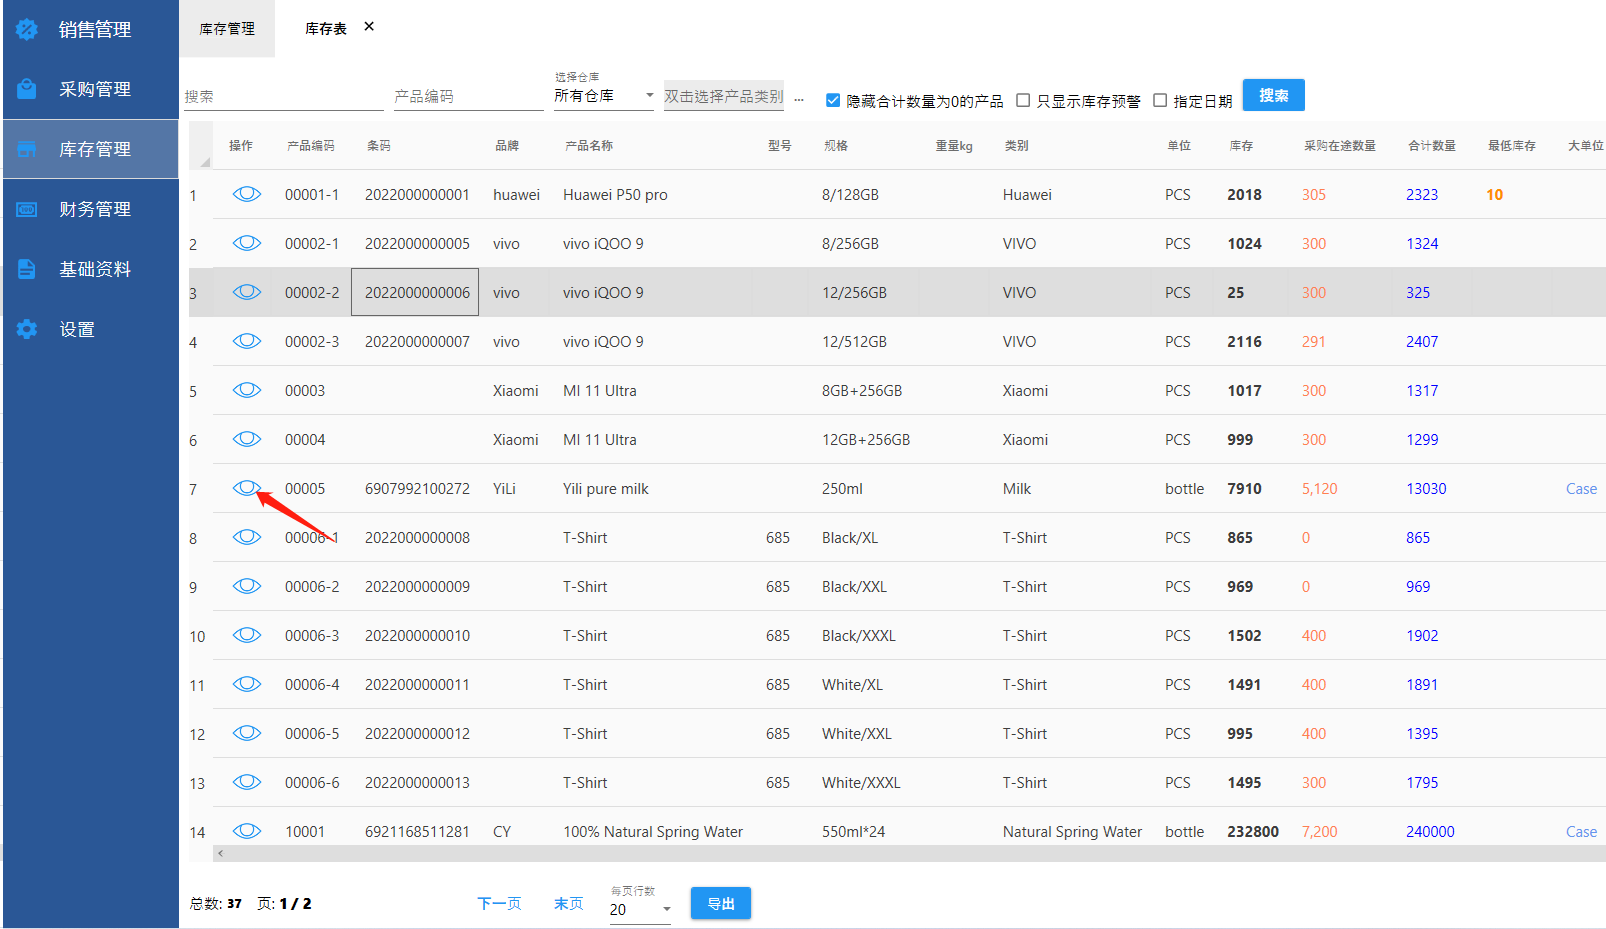Click eye icon for Yili pure milk row

pos(246,488)
